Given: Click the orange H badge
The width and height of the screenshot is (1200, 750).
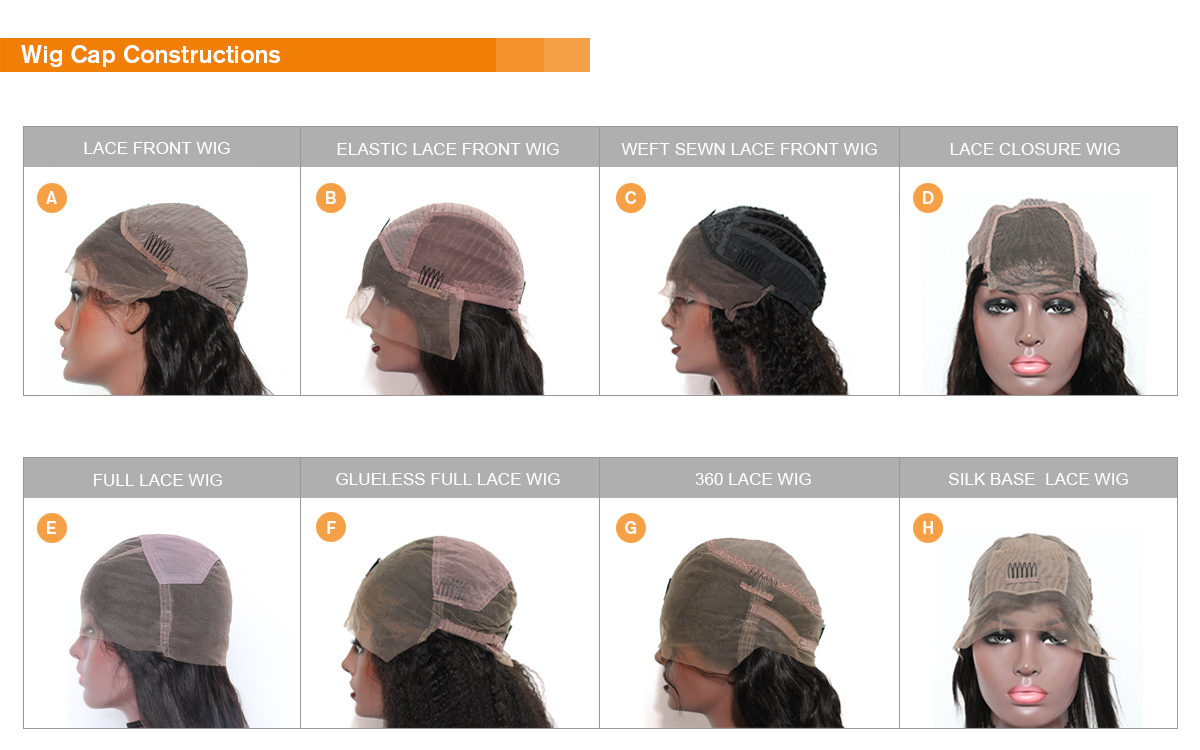Looking at the screenshot, I should 928,528.
